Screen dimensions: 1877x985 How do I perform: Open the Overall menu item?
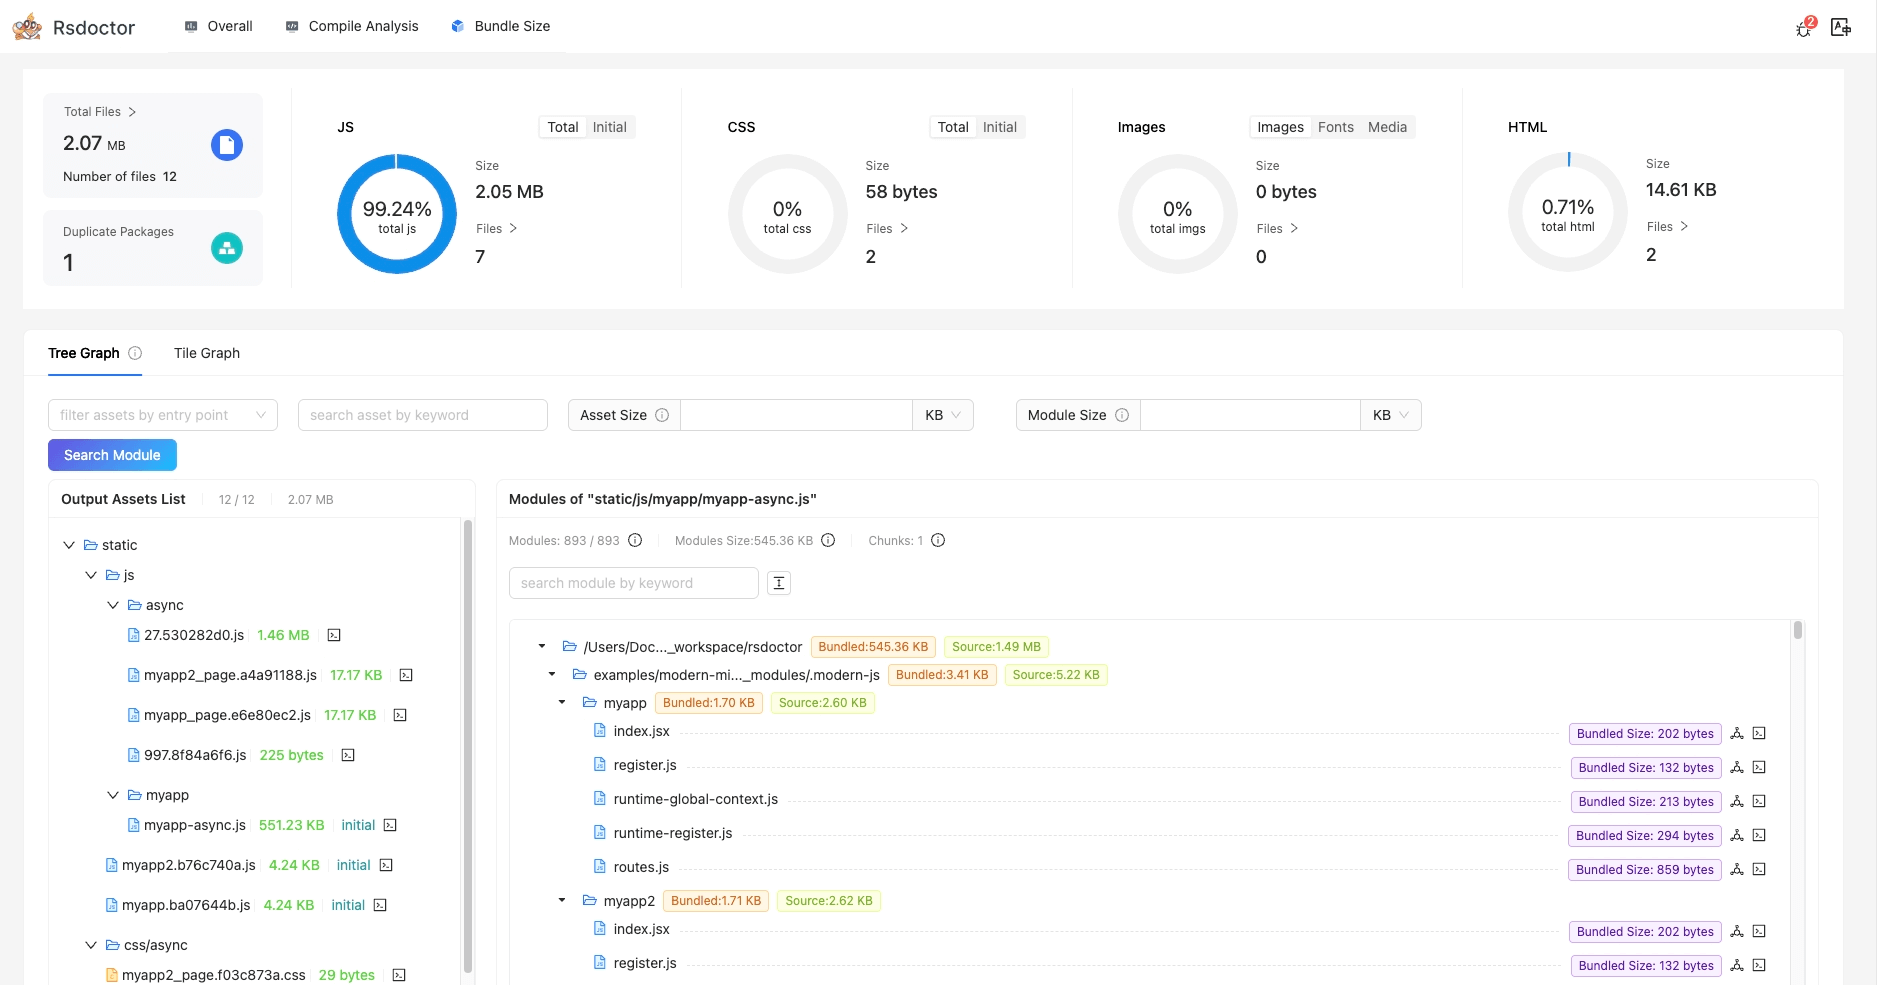(218, 26)
